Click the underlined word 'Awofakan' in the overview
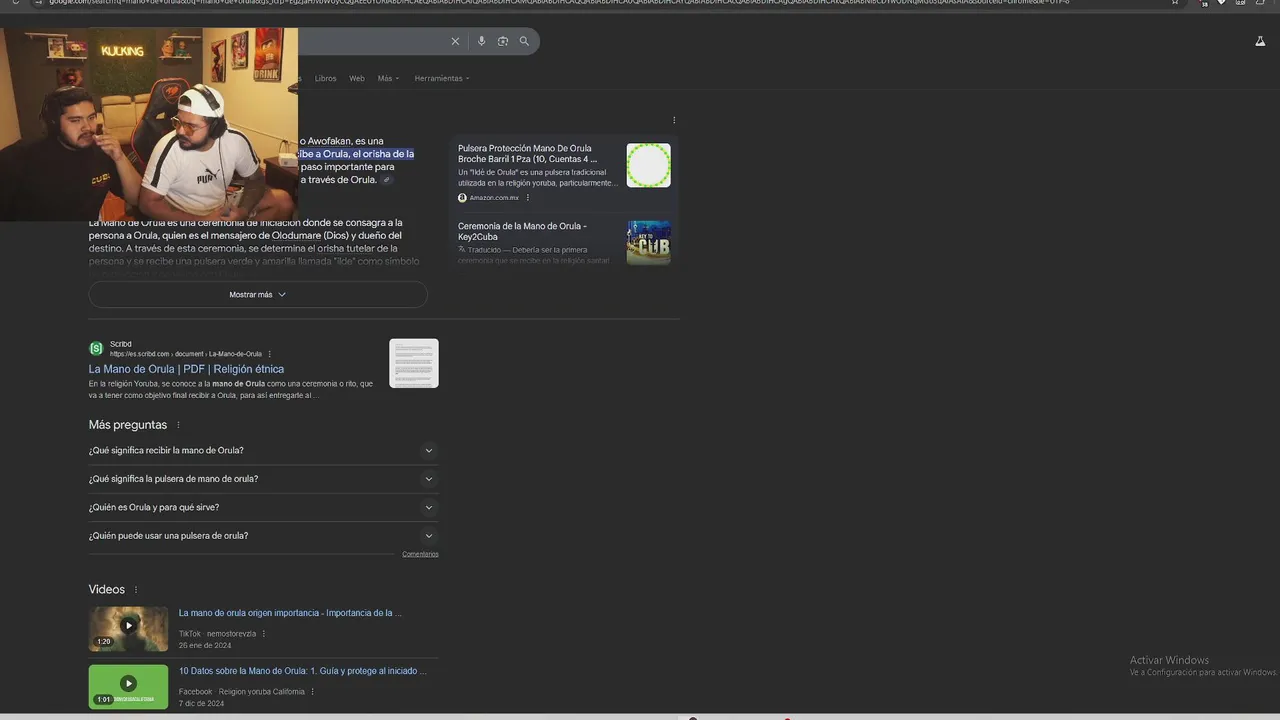This screenshot has width=1280, height=720. point(330,141)
